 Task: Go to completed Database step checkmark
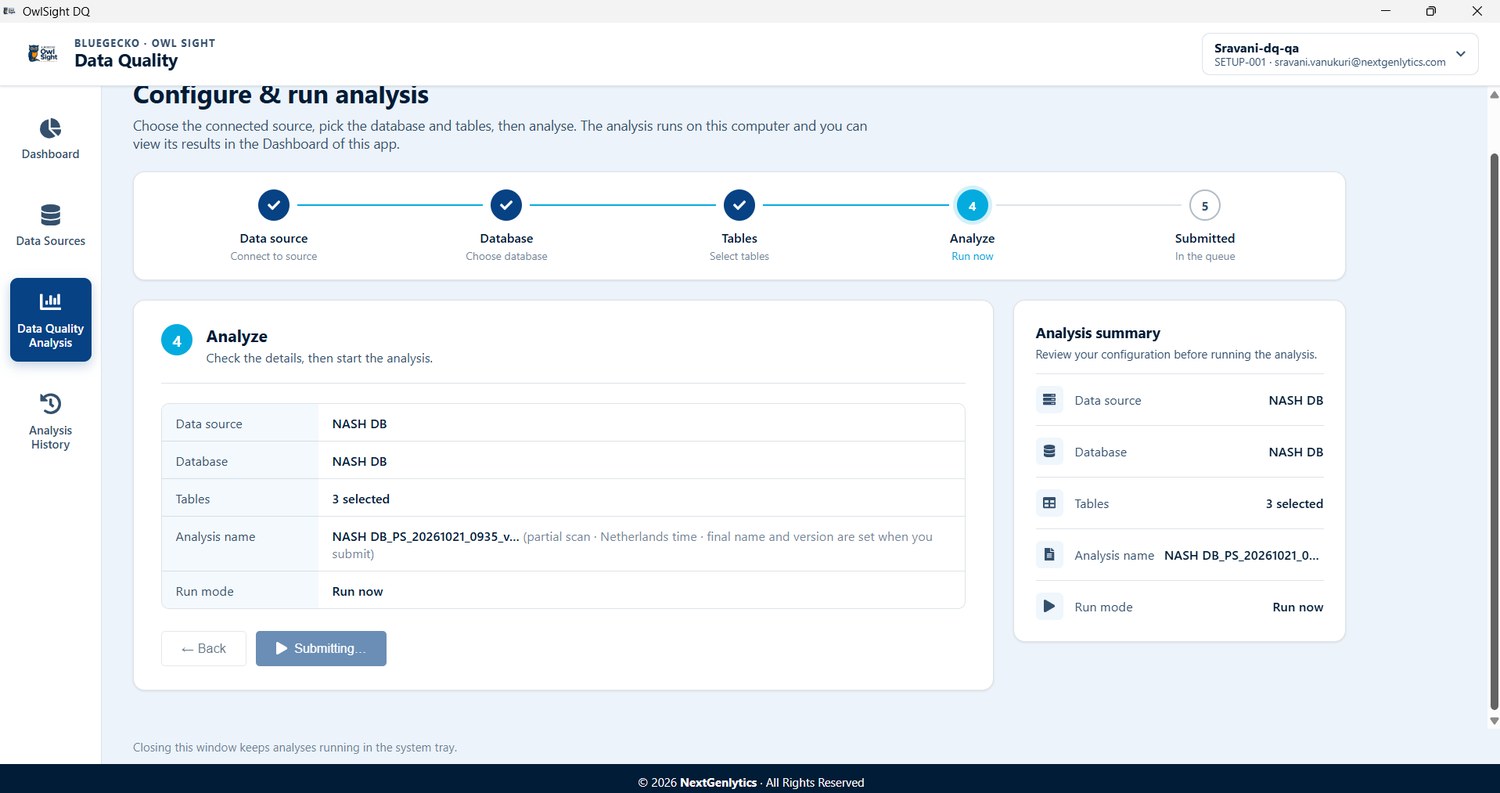(506, 205)
